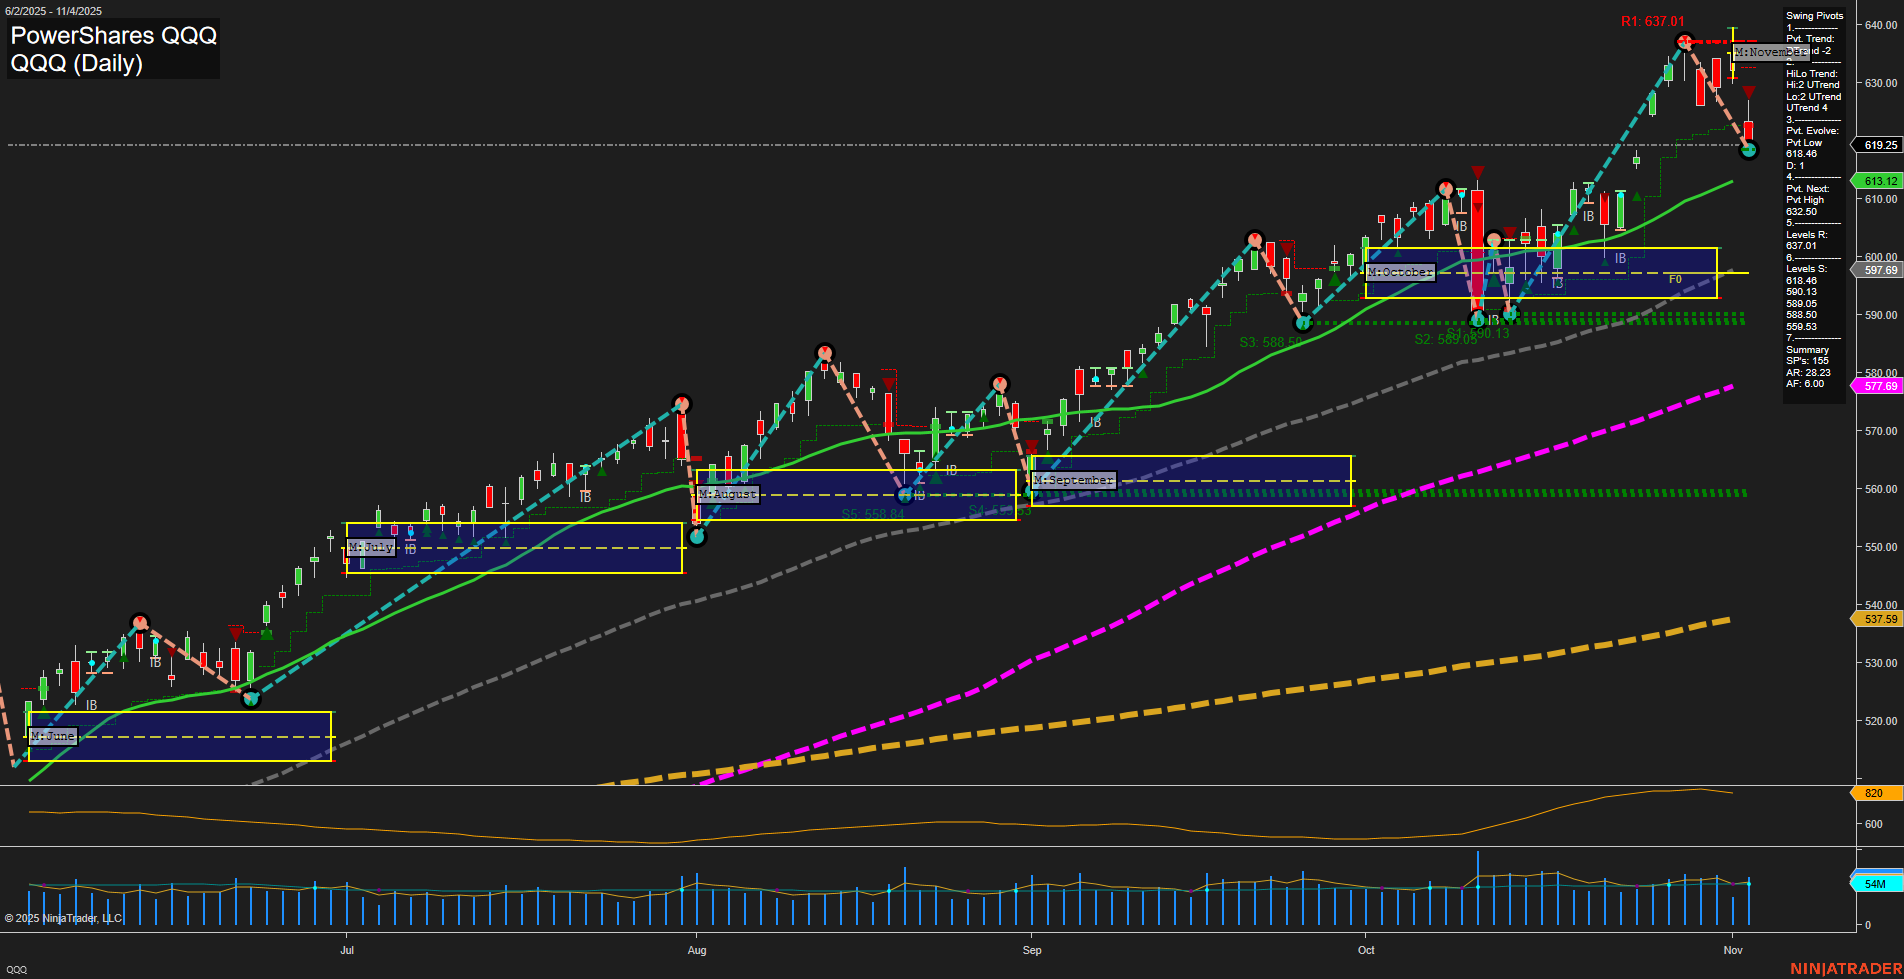Click the swing high pivot marker near R1

tap(1685, 42)
